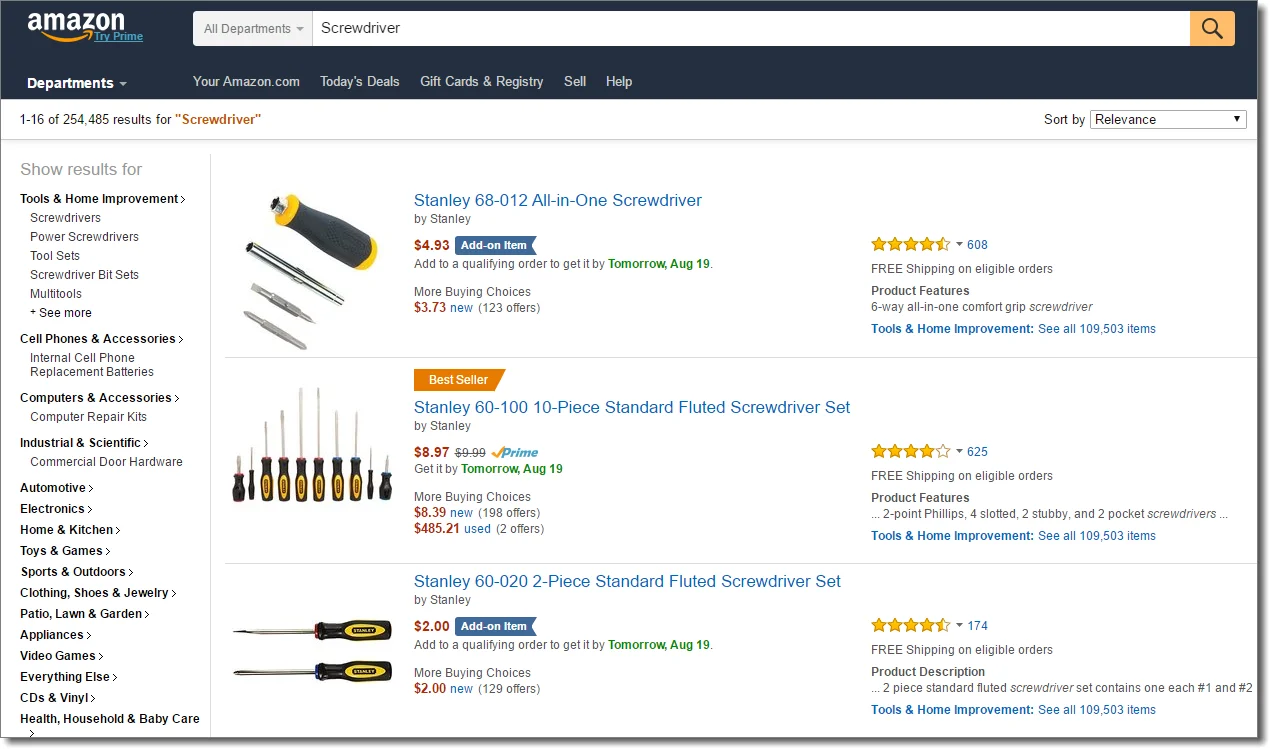Select Cell Phones & Accessories department
Image resolution: width=1270 pixels, height=749 pixels.
click(101, 339)
